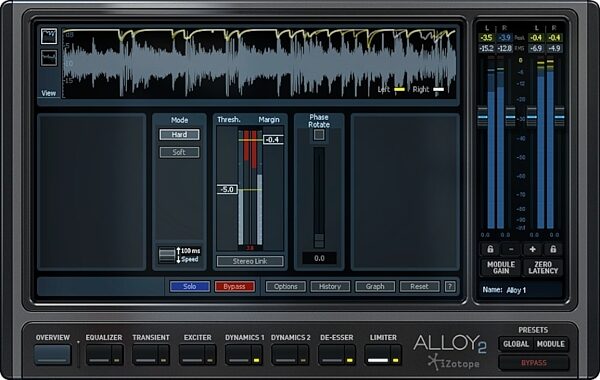
Task: Click the '100 ms' speed value
Action: (191, 251)
